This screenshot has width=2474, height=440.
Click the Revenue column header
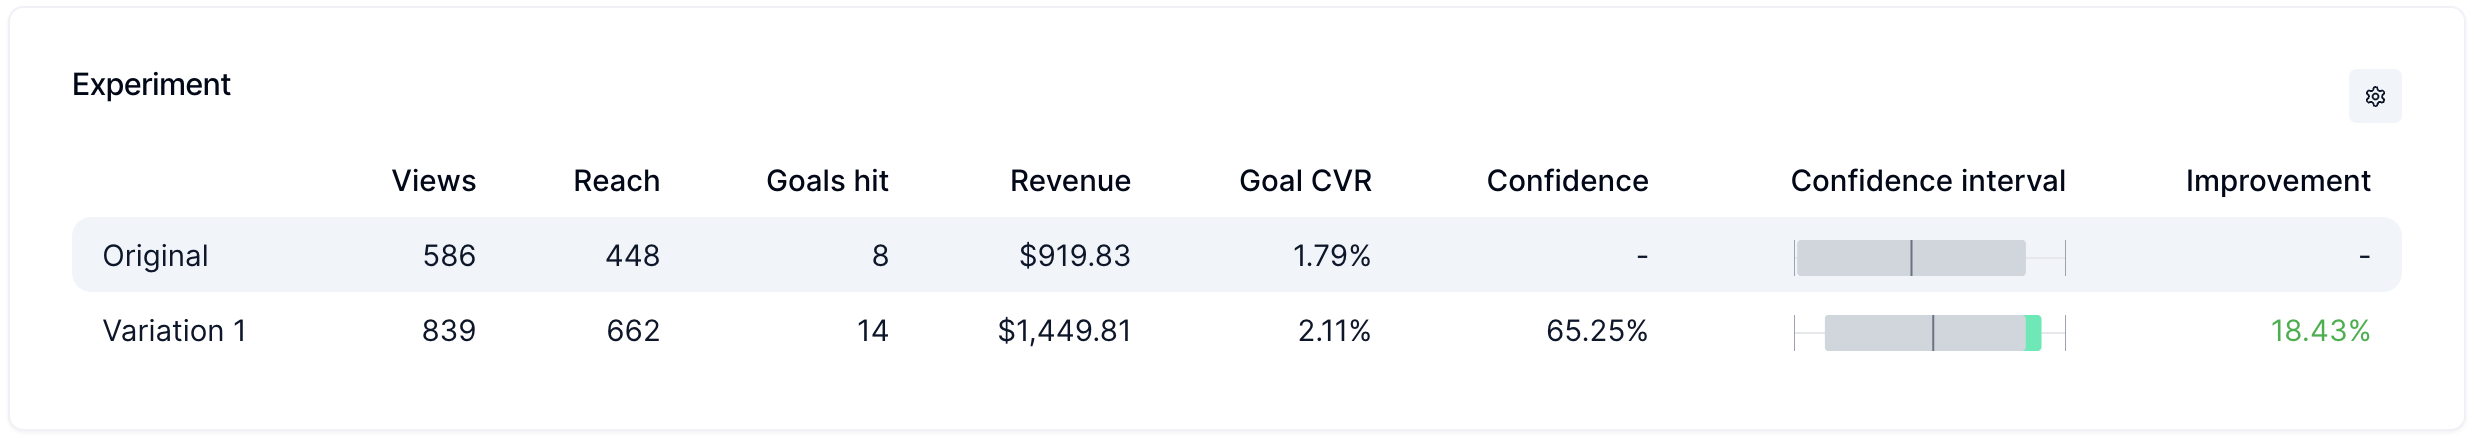(1070, 181)
